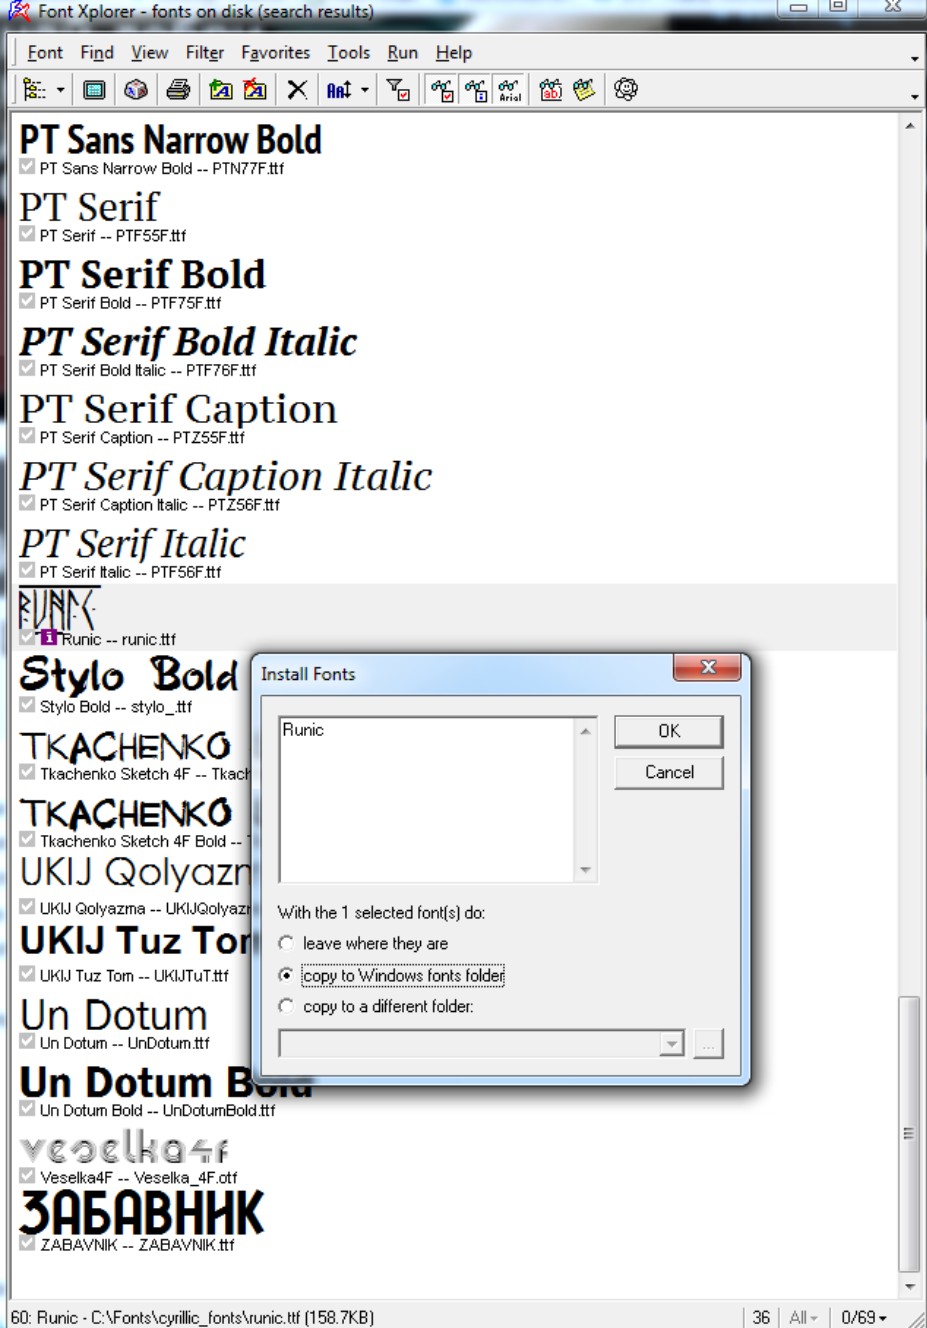Select 'leave where they are' option
Viewport: 927px width, 1328px height.
click(x=287, y=943)
